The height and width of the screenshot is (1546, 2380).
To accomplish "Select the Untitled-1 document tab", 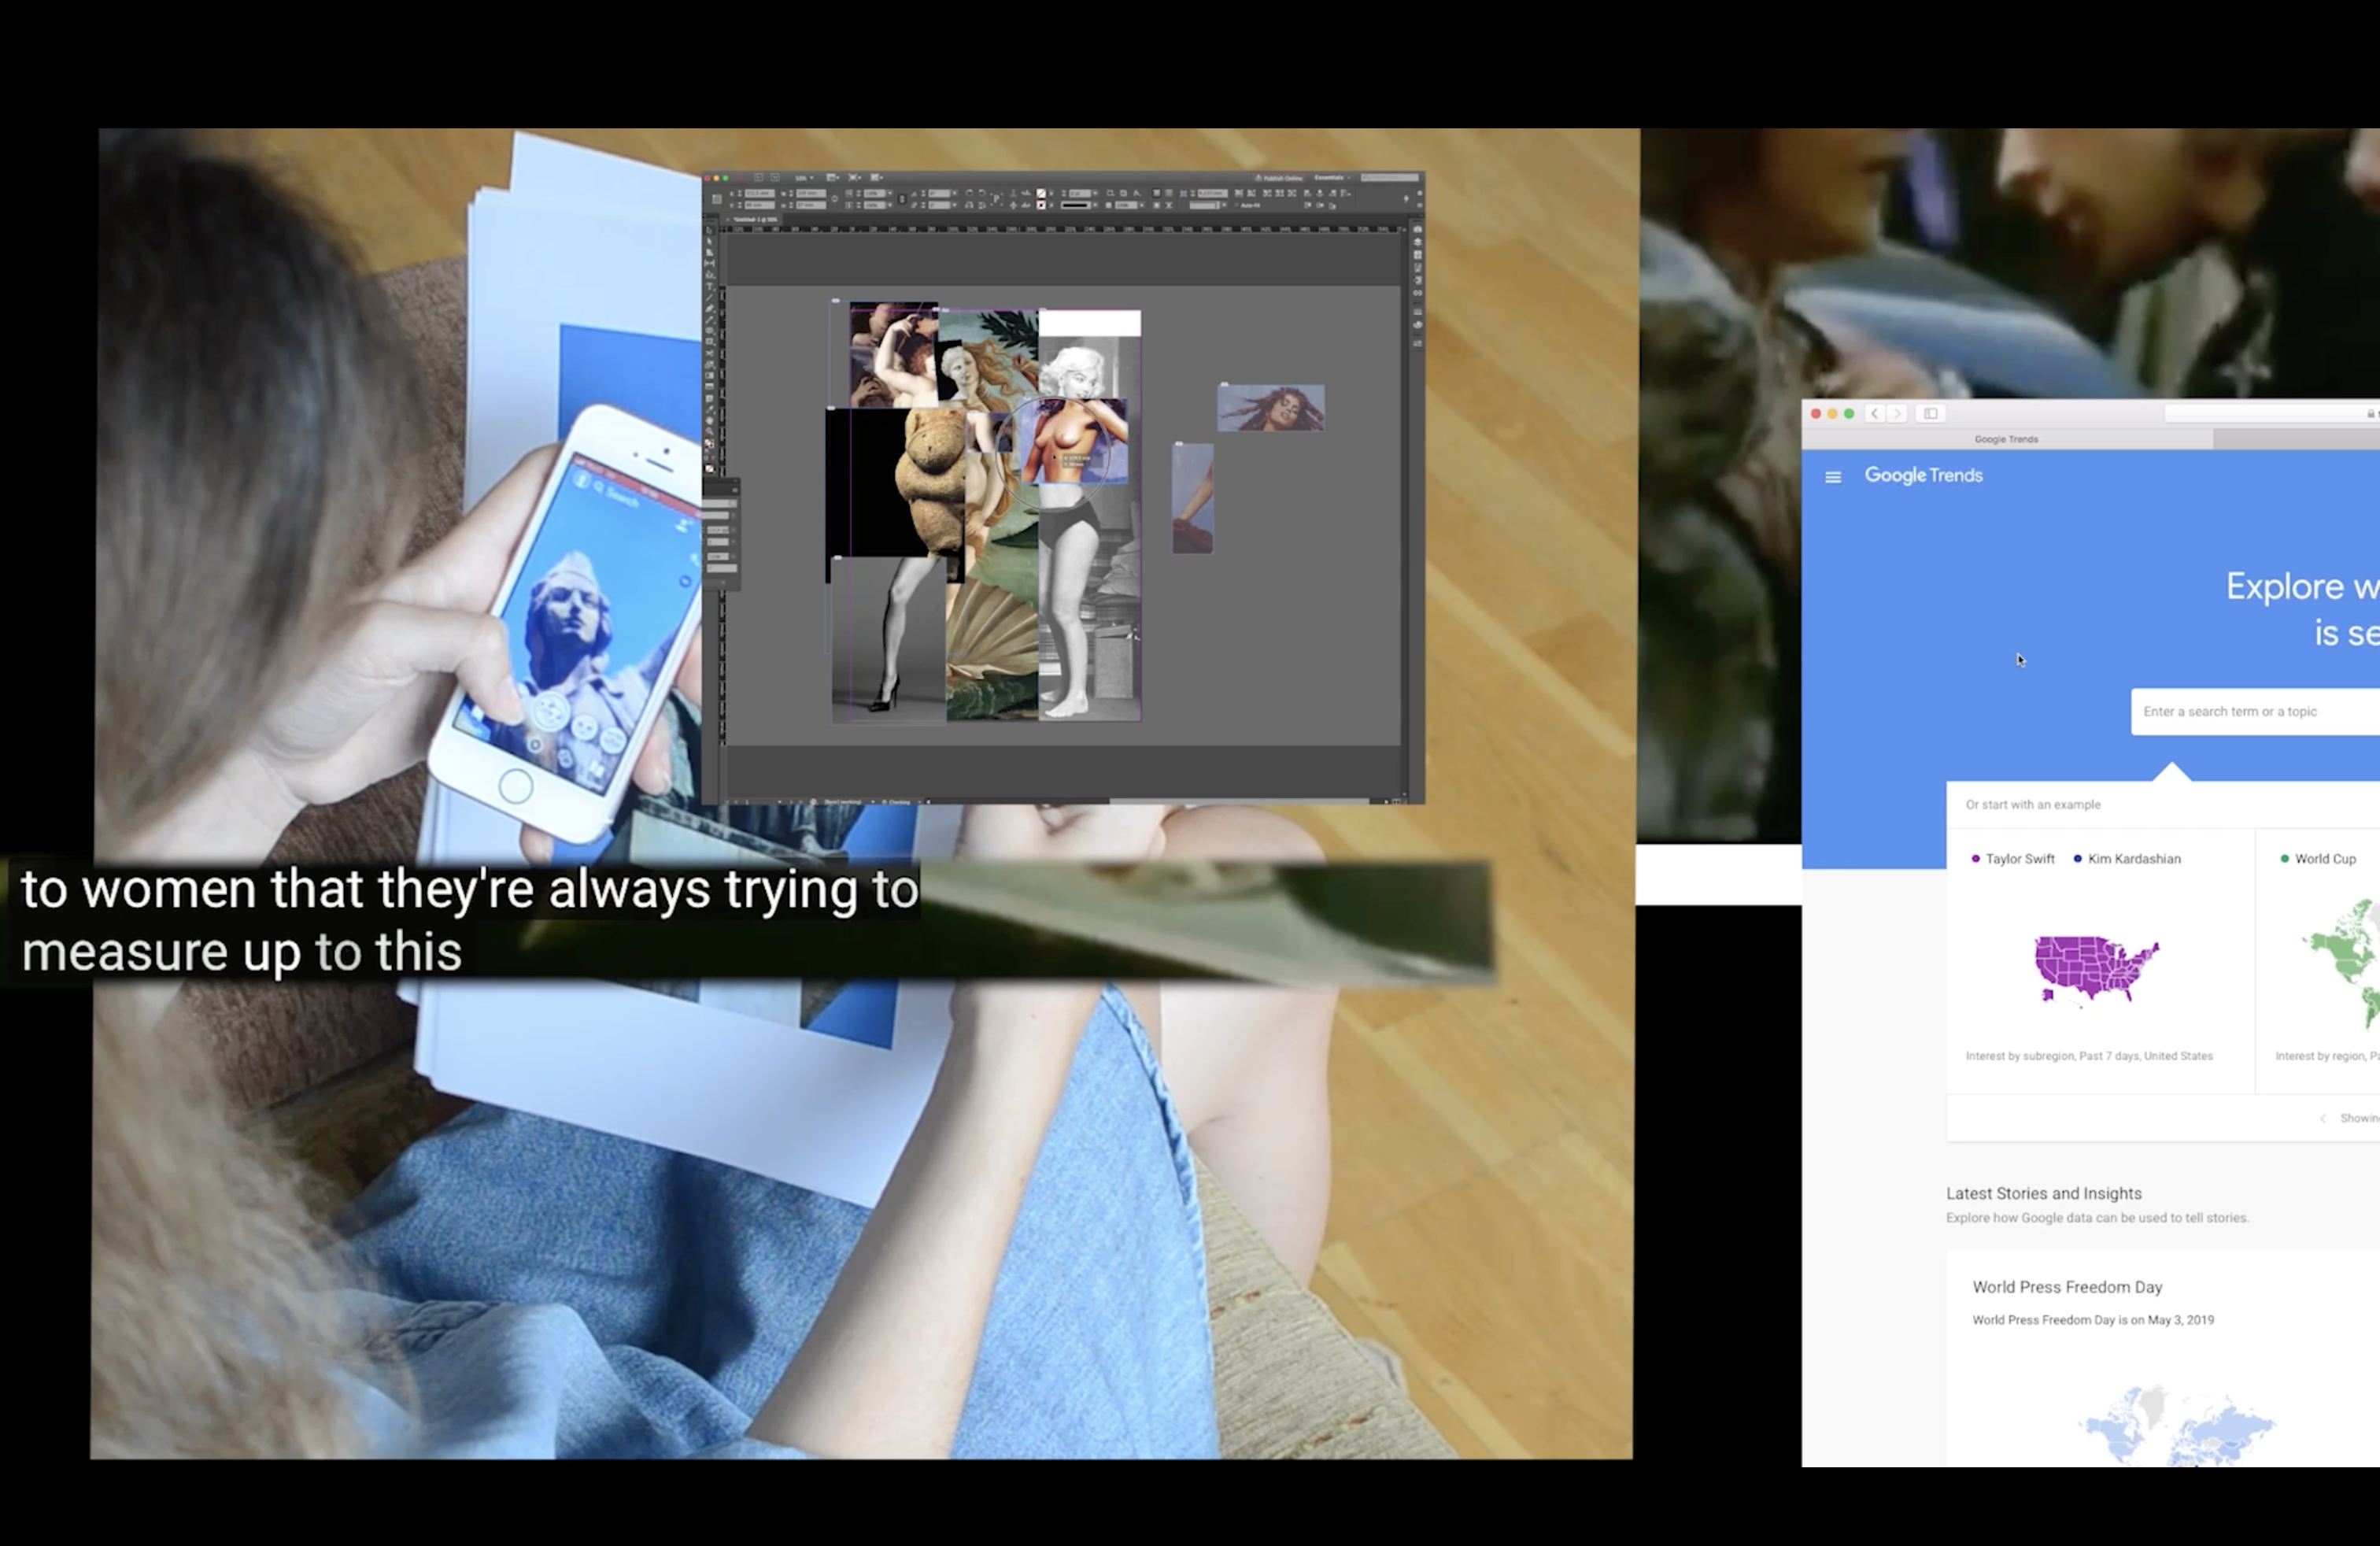I will pyautogui.click(x=757, y=220).
